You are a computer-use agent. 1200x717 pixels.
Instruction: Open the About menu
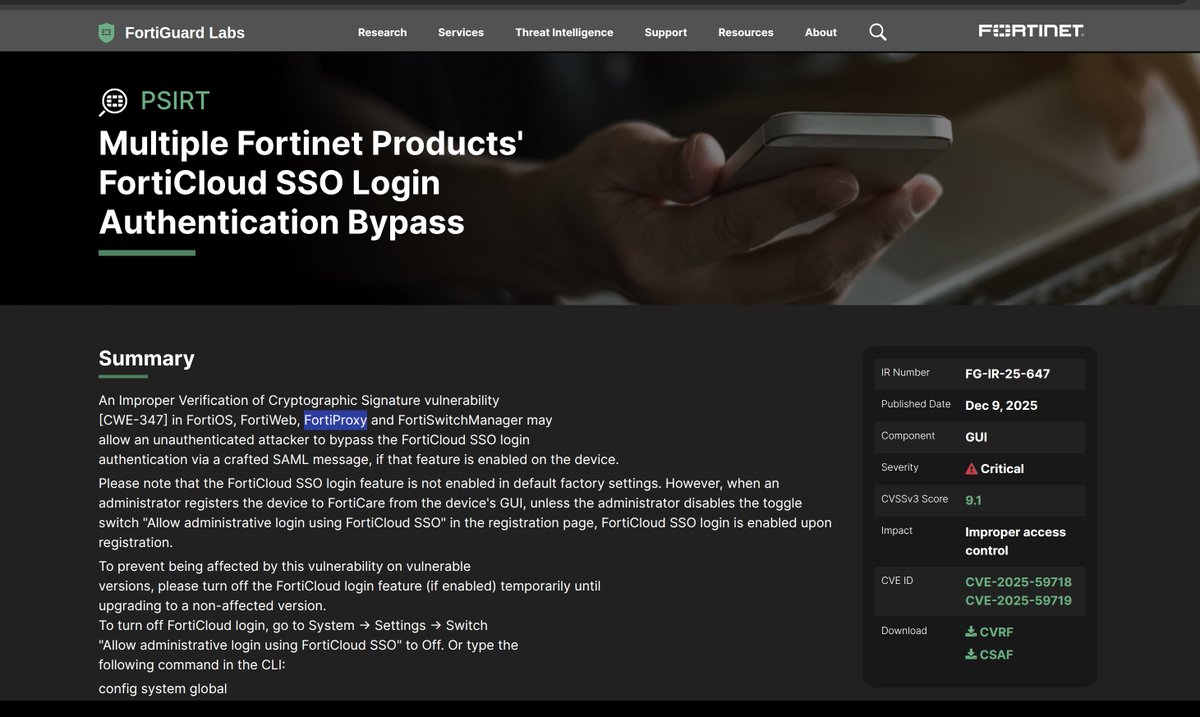click(x=821, y=32)
